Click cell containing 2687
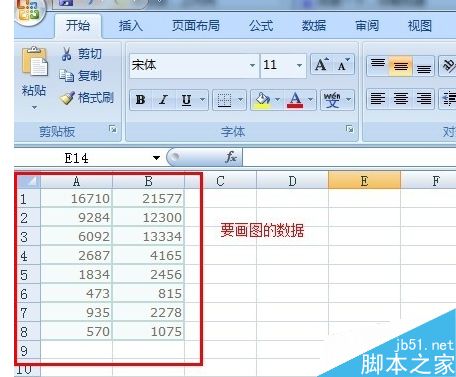Screen dimensions: 456x377 pos(76,256)
